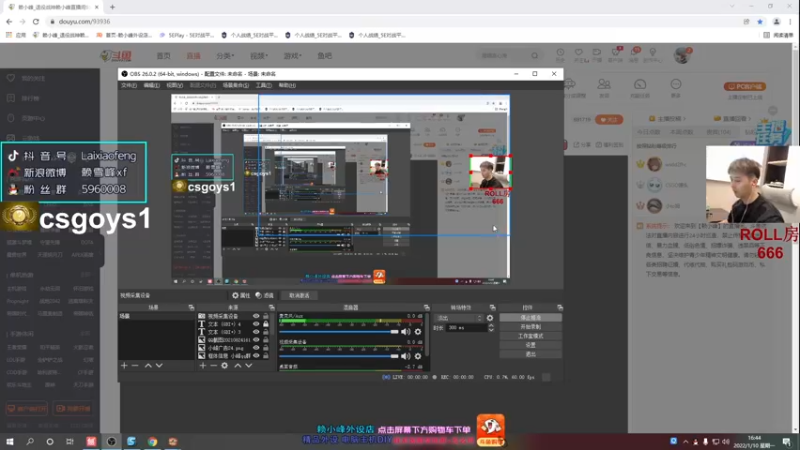
Task: Mute the video capture device mixer channel via its speaker icon
Action: [406, 356]
